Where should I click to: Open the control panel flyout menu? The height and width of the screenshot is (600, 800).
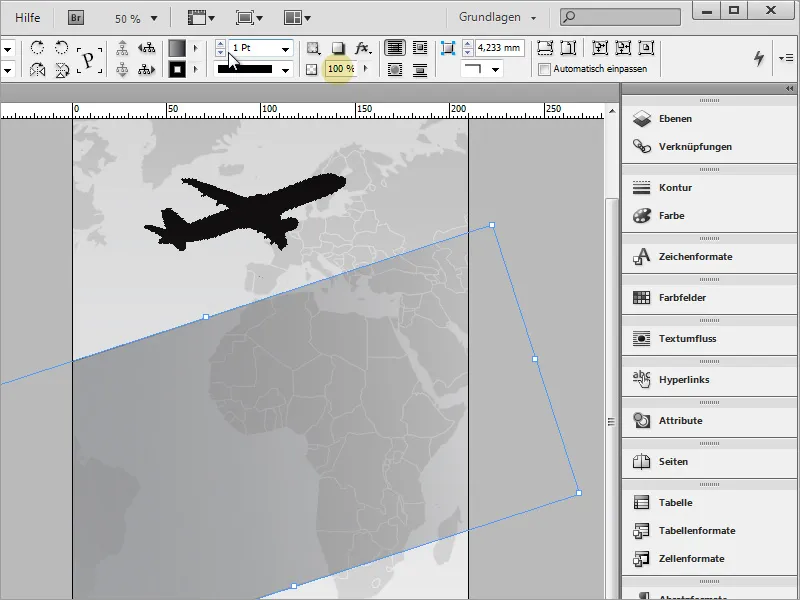click(786, 59)
